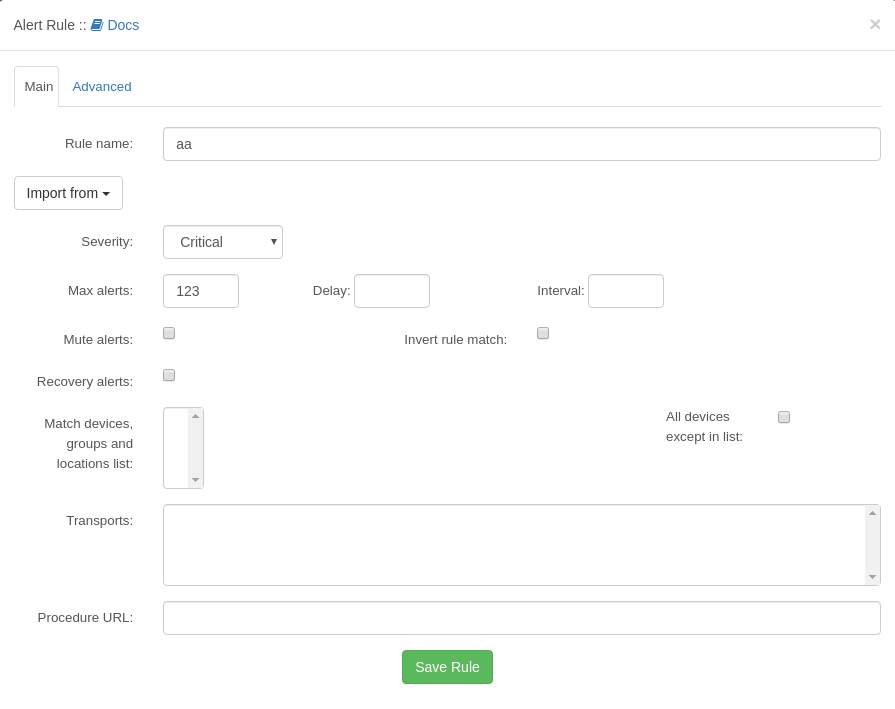Screen dimensions: 895x709
Task: Click the Rule name input field
Action: [521, 144]
